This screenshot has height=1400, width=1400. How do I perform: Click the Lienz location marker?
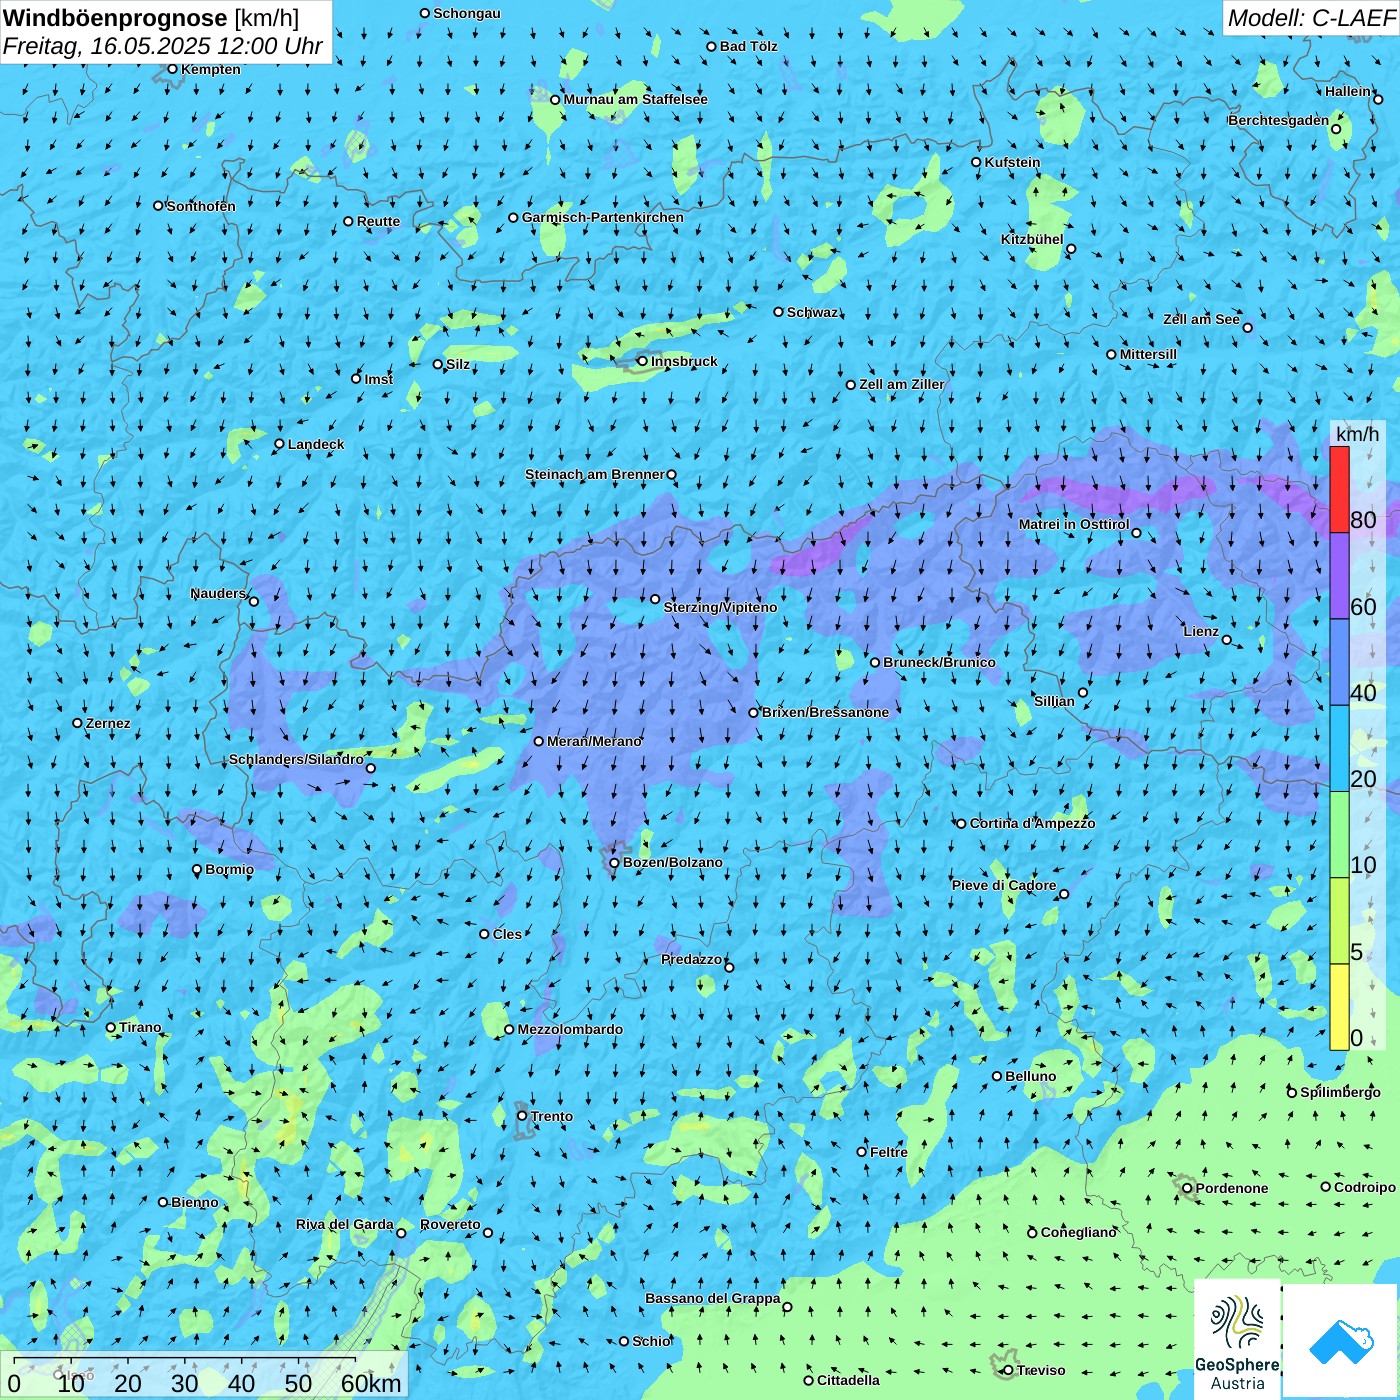(x=1227, y=640)
